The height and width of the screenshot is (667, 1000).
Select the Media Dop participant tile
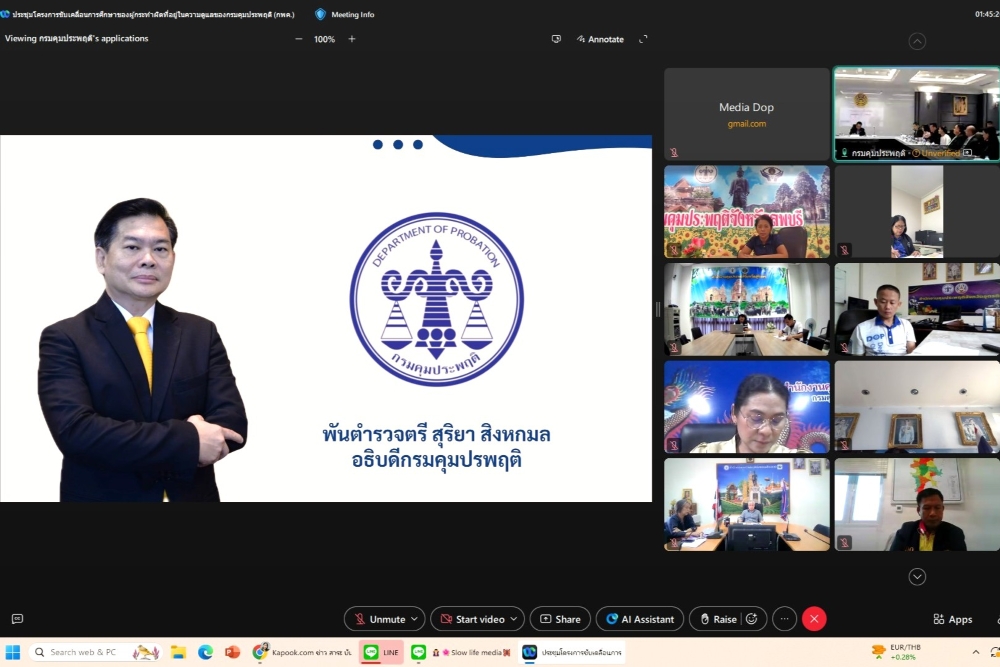coord(747,114)
